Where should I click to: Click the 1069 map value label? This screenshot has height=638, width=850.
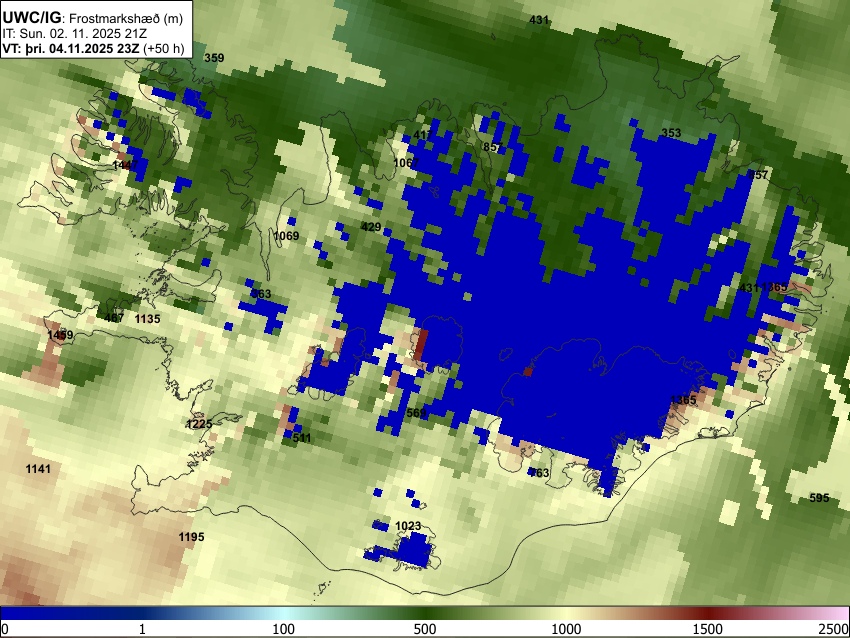click(286, 236)
